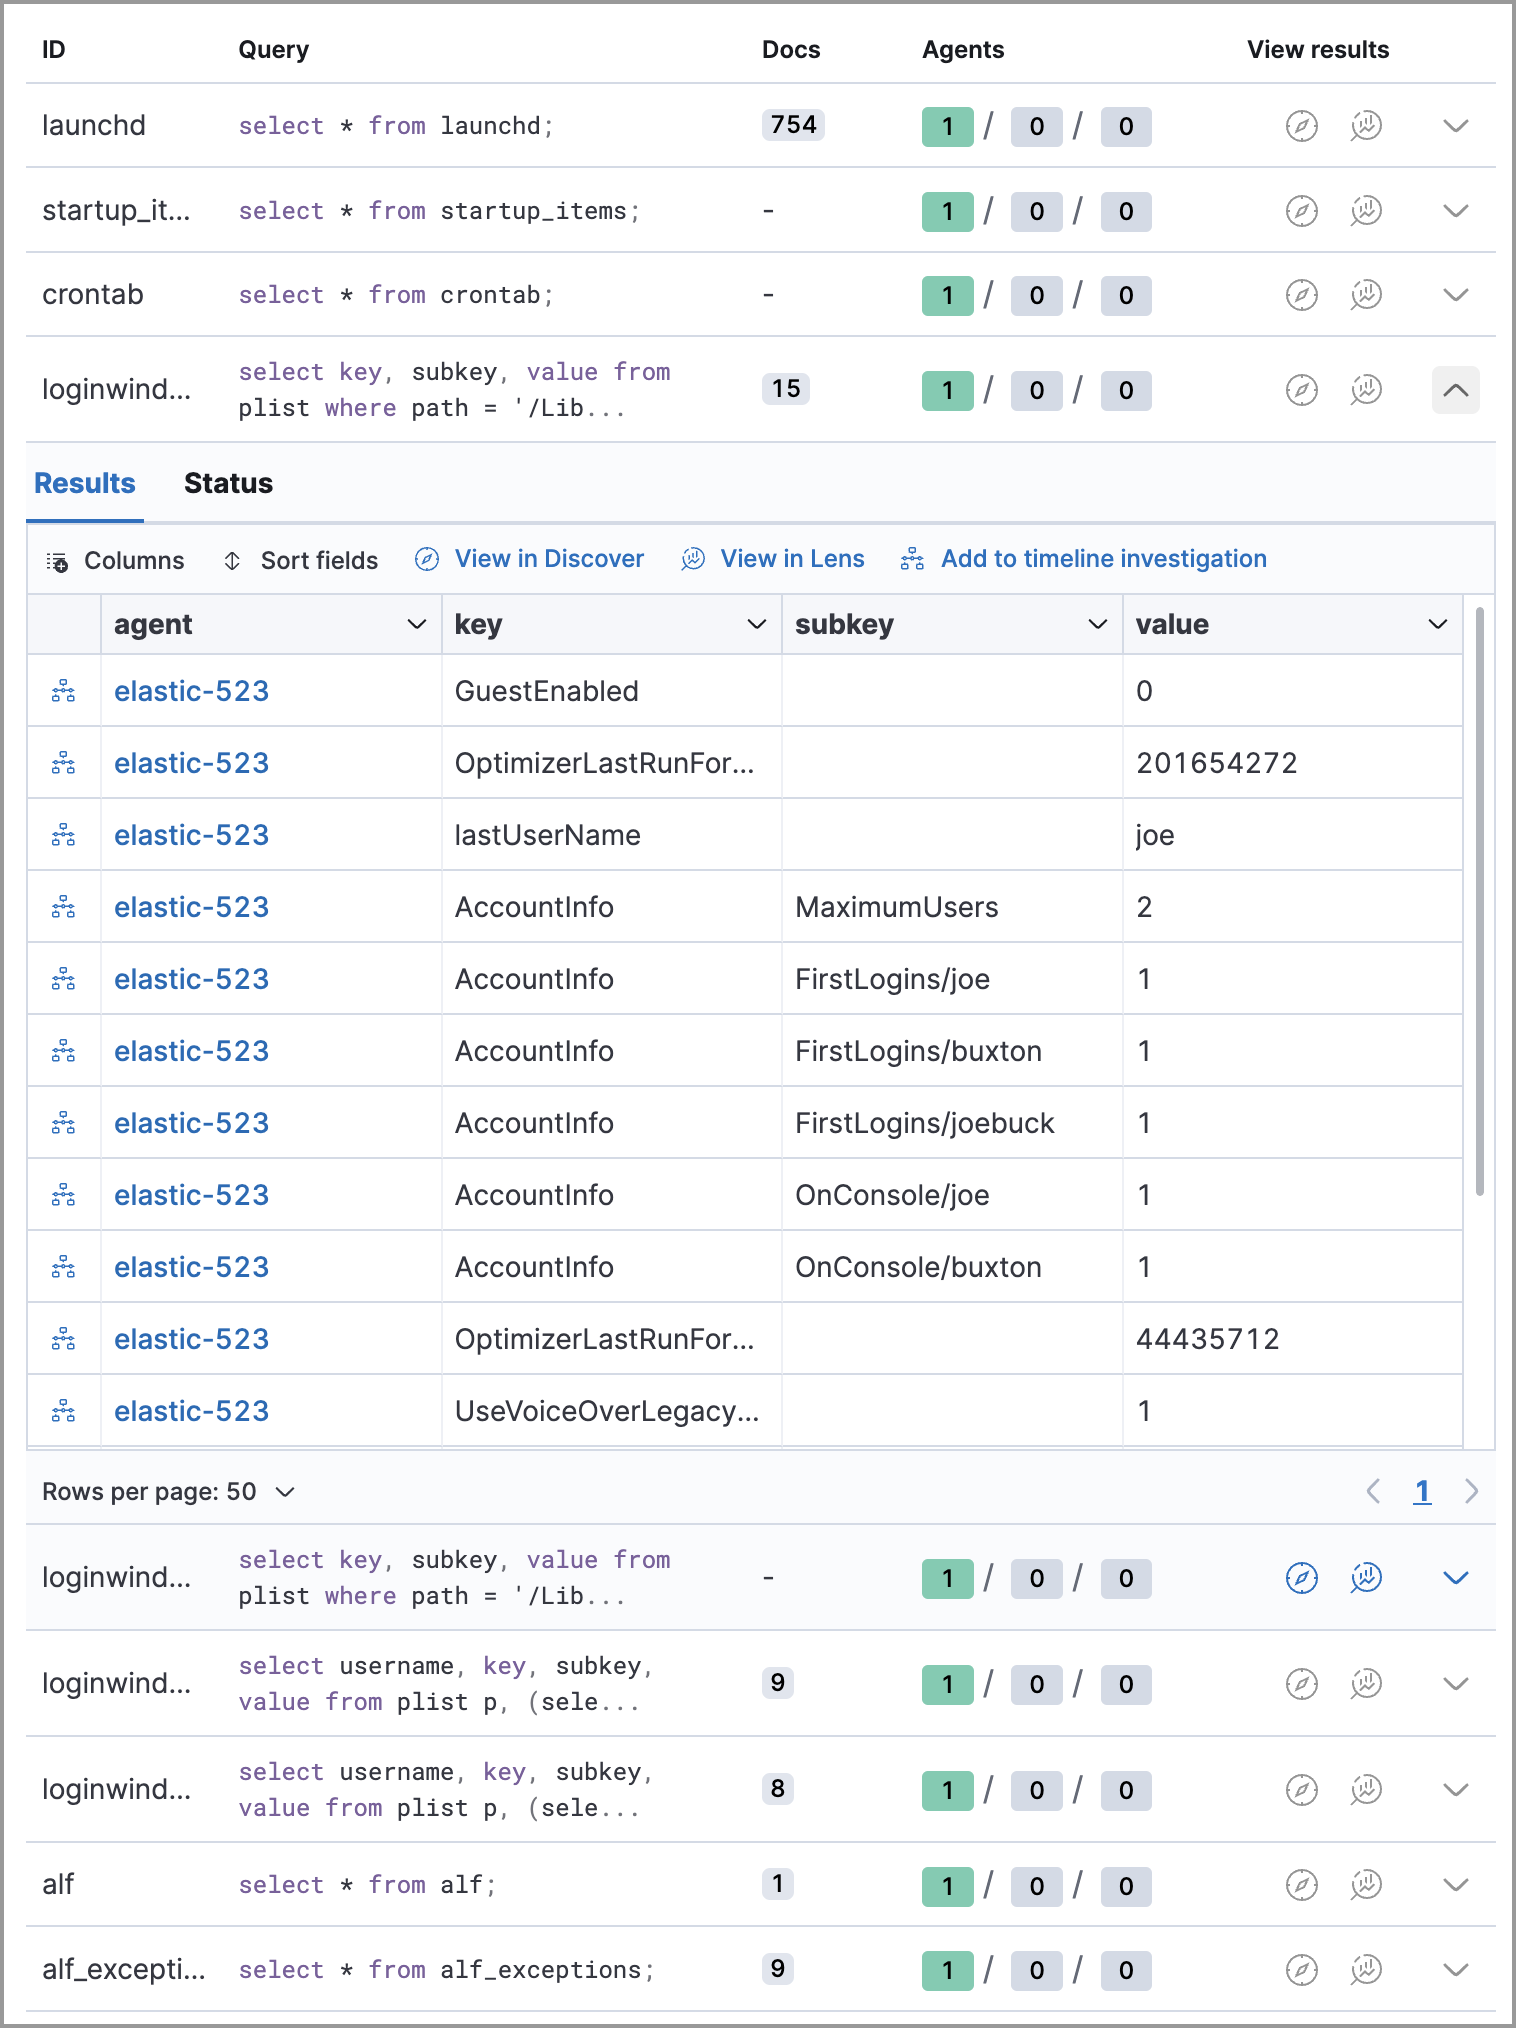
Task: Open launchd row results in Lens icon
Action: click(1366, 126)
